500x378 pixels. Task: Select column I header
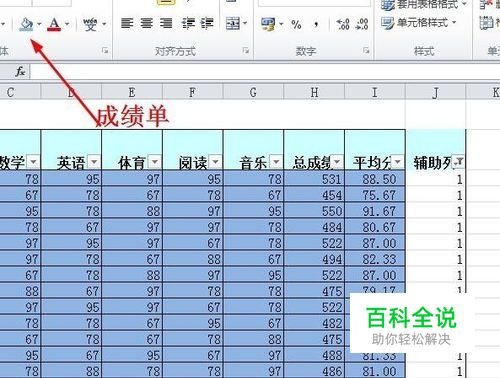pyautogui.click(x=375, y=92)
